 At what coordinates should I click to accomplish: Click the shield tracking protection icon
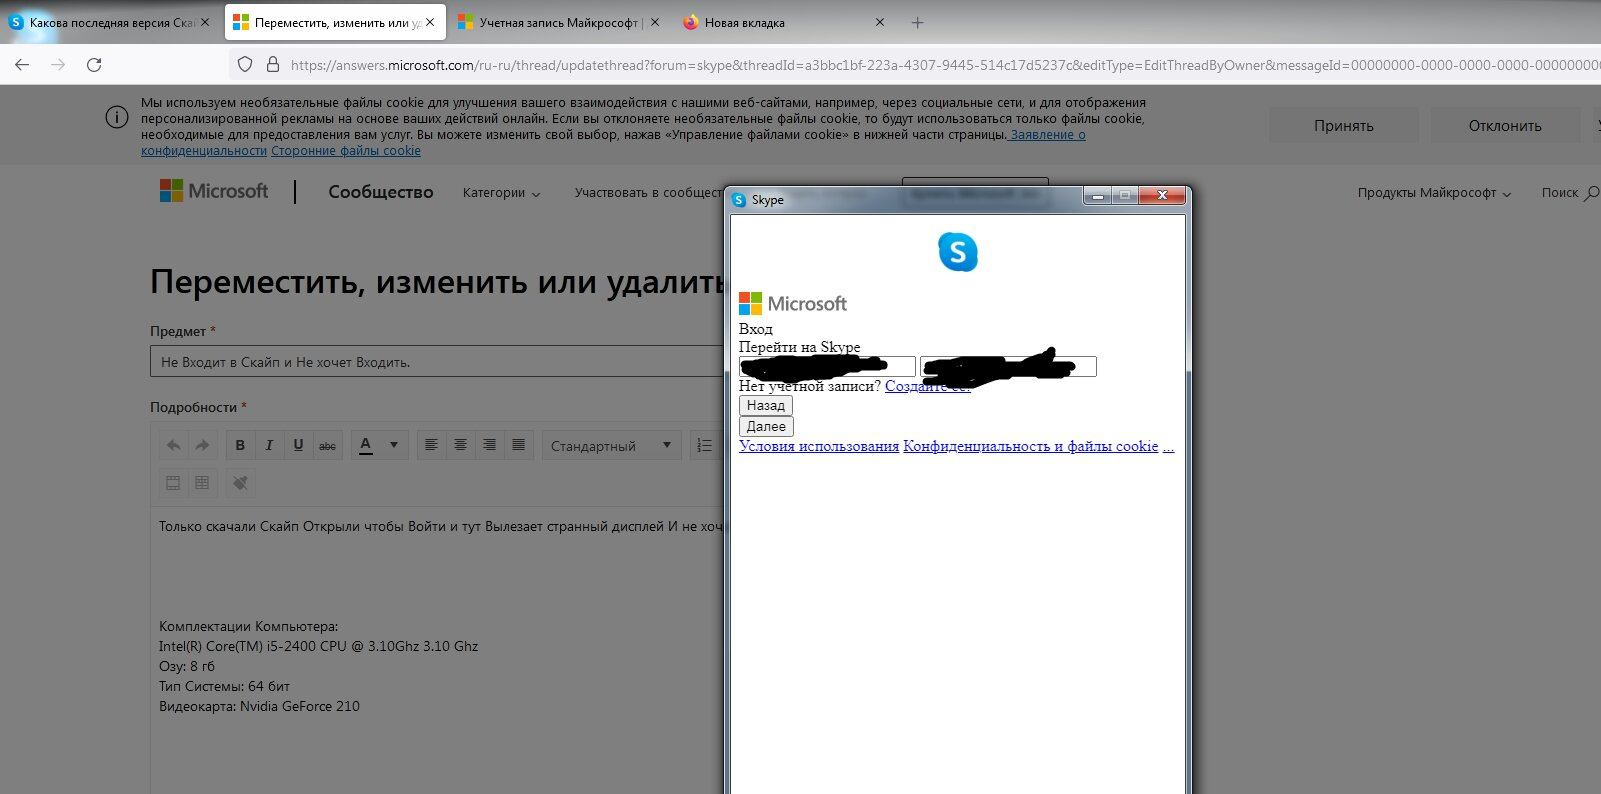245,65
